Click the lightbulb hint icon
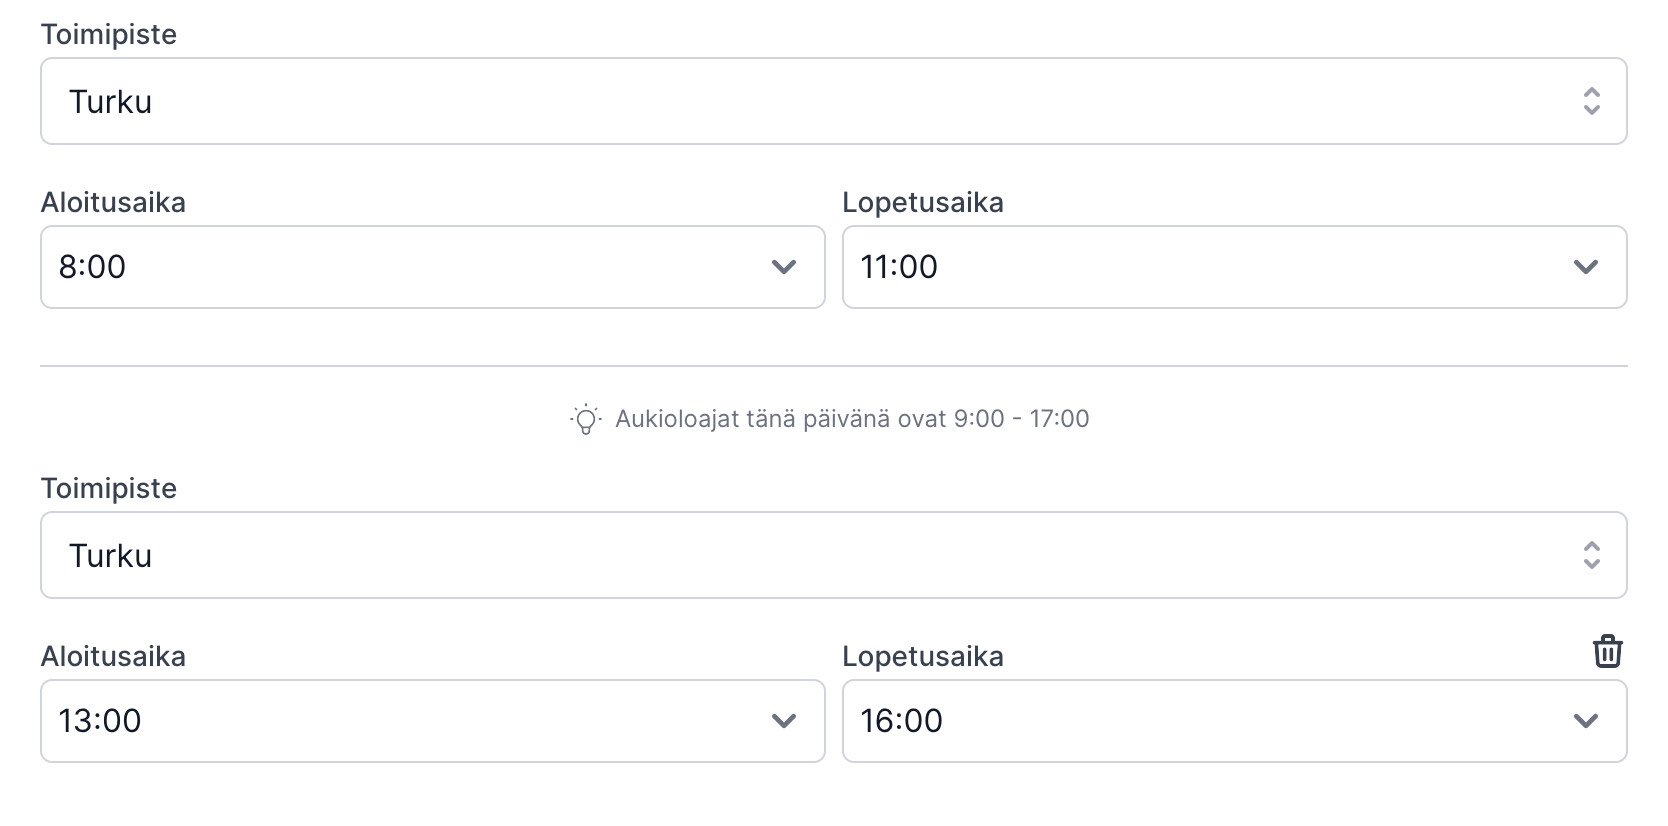The width and height of the screenshot is (1668, 826). tap(586, 419)
